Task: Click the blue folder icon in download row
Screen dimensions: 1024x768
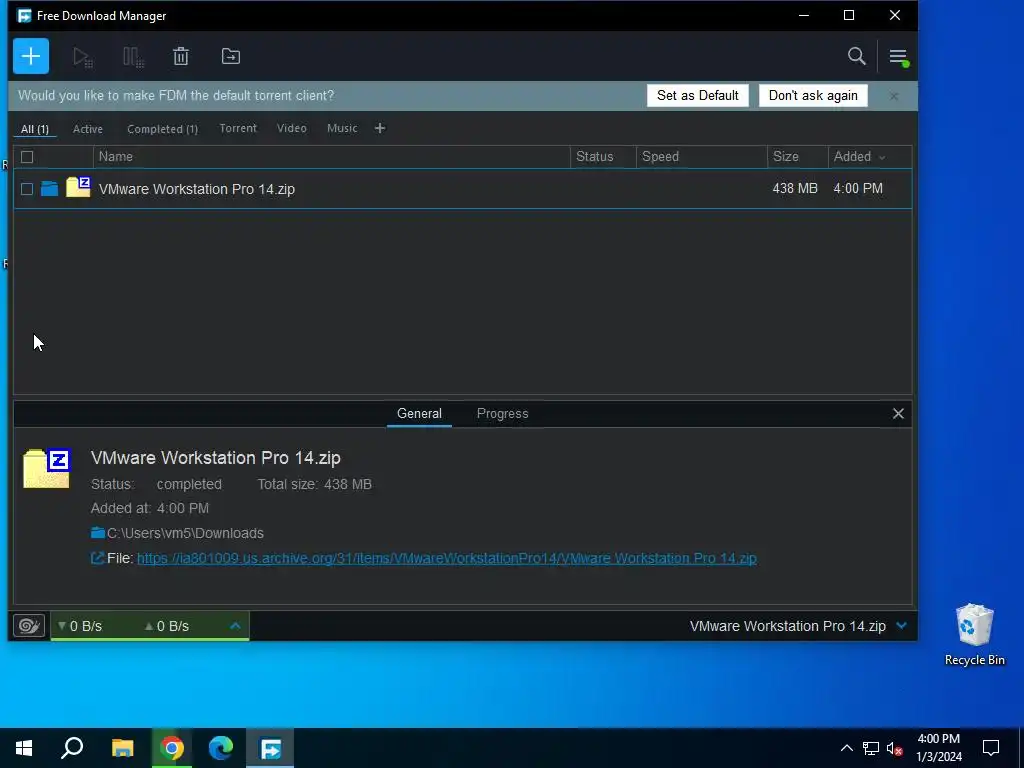Action: 50,189
